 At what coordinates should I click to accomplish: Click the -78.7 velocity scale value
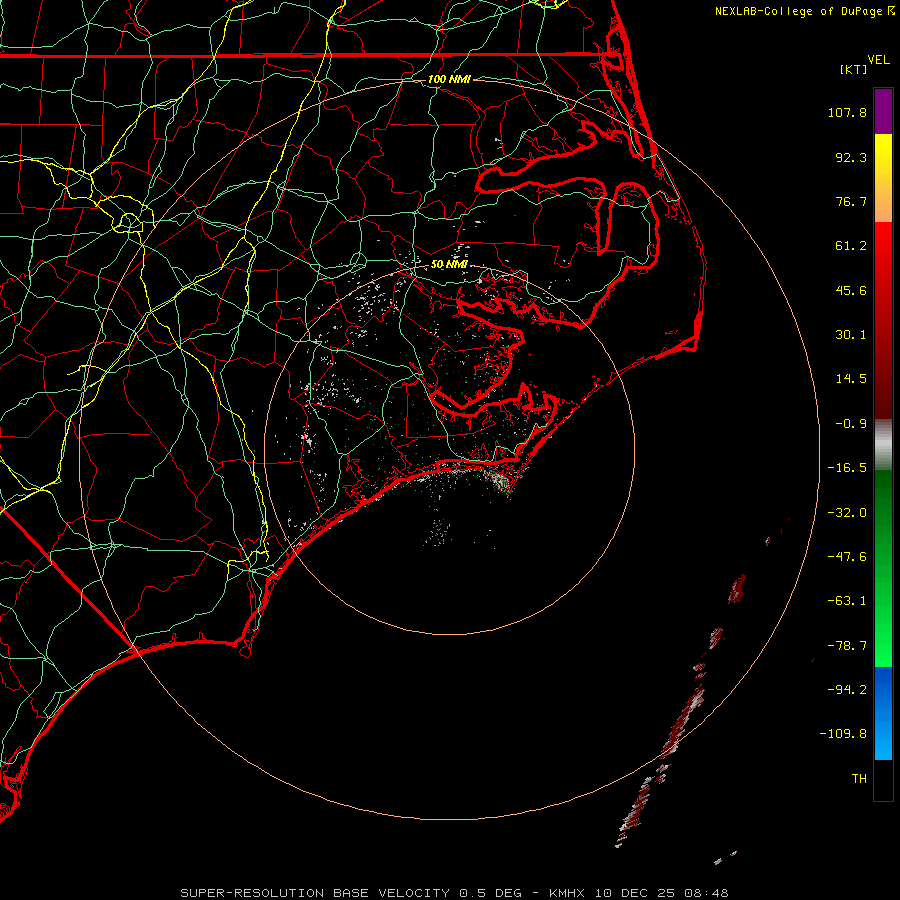[x=847, y=646]
